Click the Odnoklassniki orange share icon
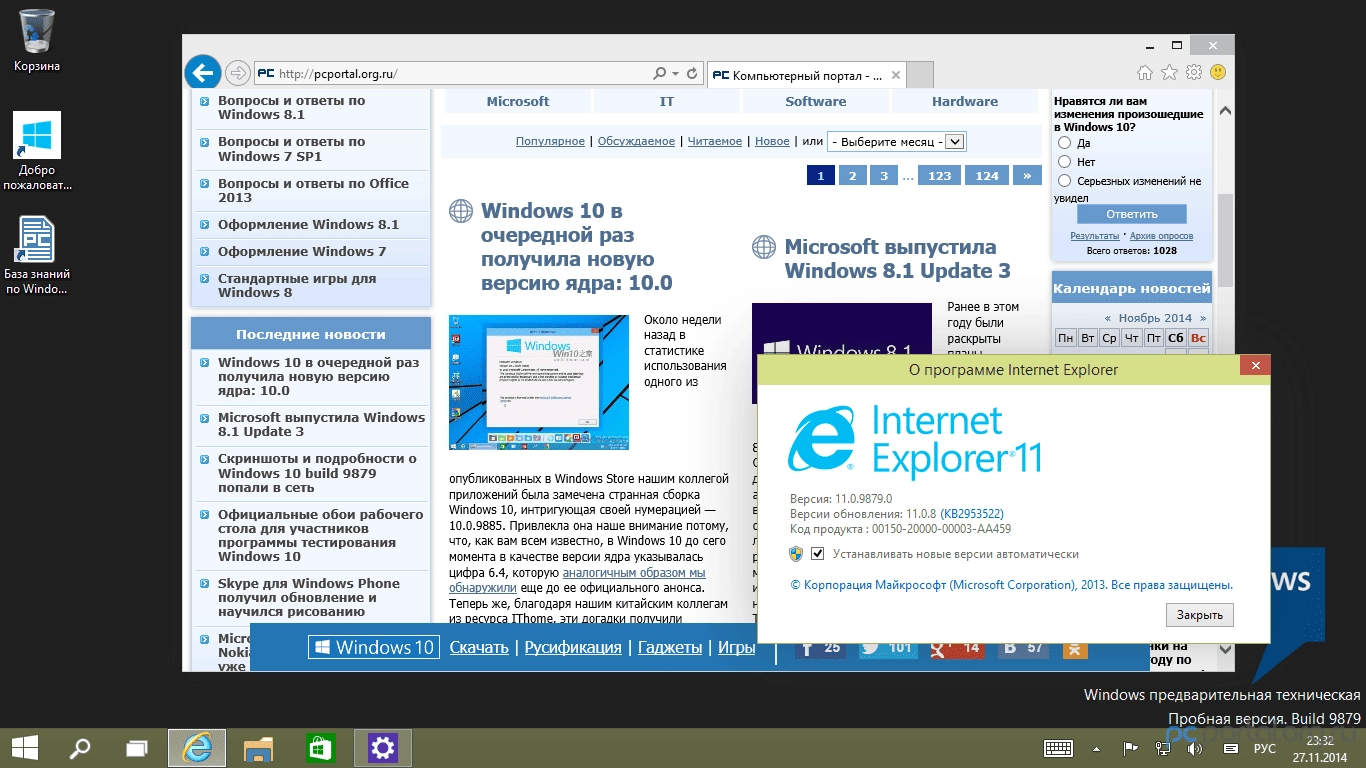 1074,648
